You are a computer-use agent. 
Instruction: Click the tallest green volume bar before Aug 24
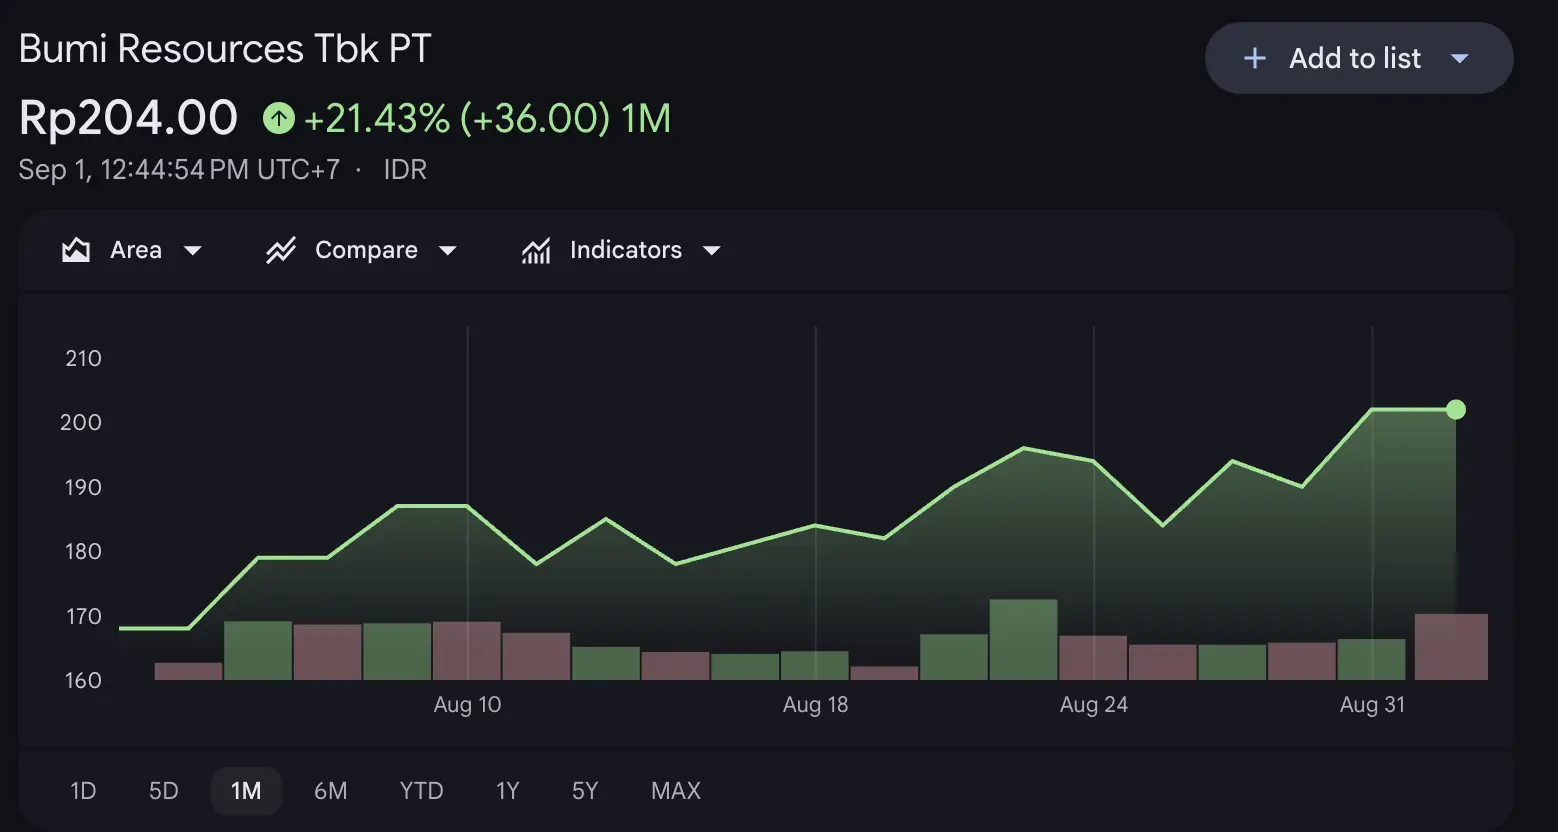click(x=1023, y=640)
